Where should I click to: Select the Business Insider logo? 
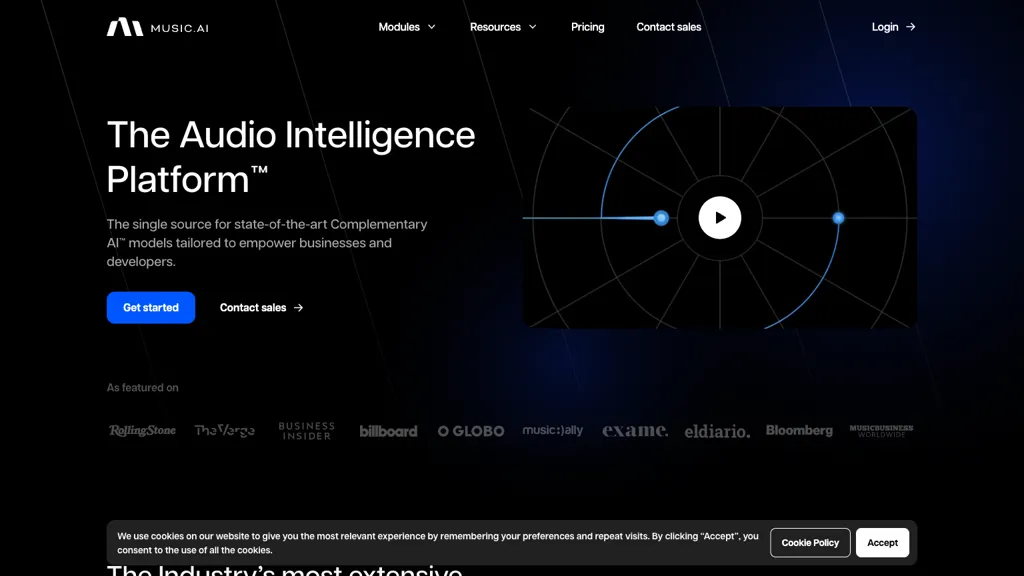(306, 430)
